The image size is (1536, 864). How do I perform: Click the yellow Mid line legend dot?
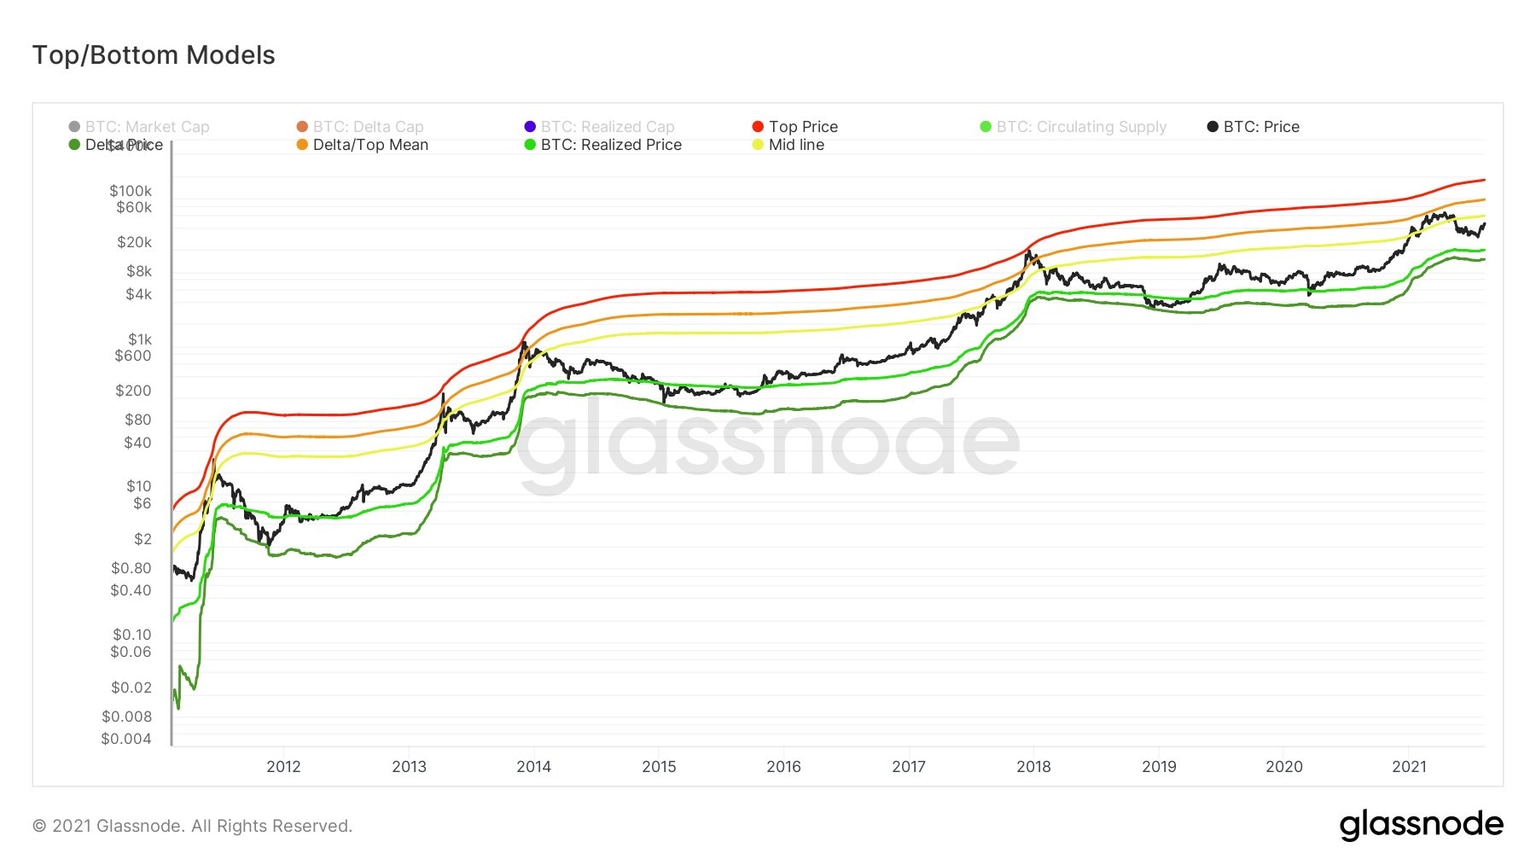point(758,145)
